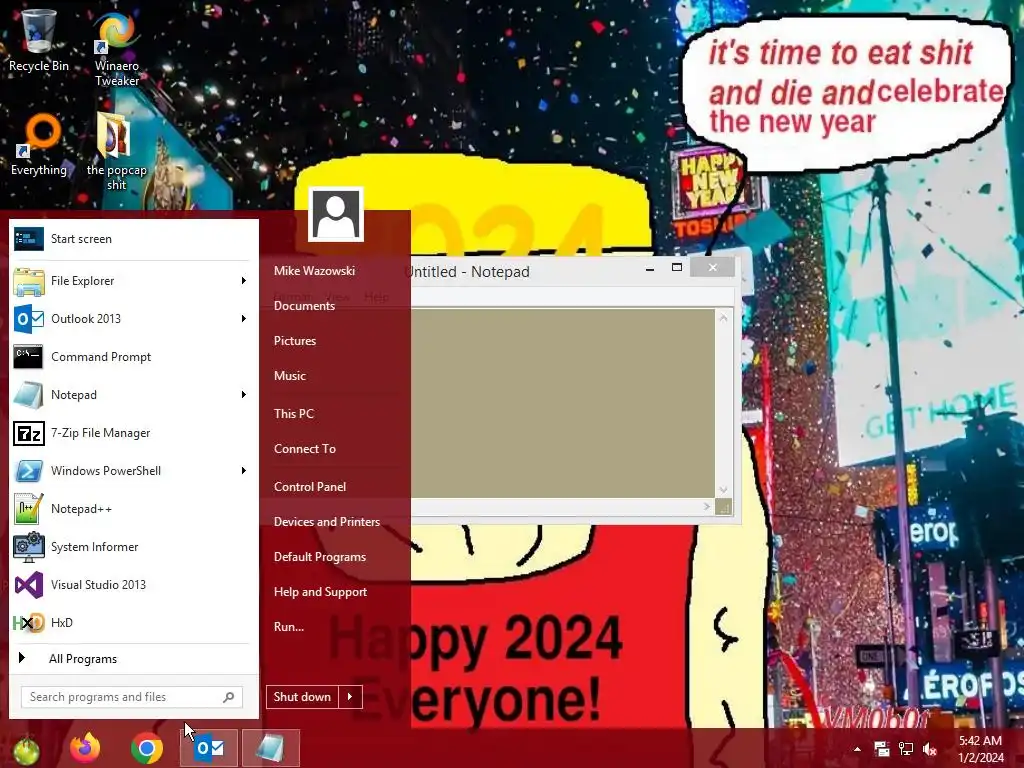The width and height of the screenshot is (1024, 768).
Task: Open Pictures from the start menu
Action: point(295,341)
